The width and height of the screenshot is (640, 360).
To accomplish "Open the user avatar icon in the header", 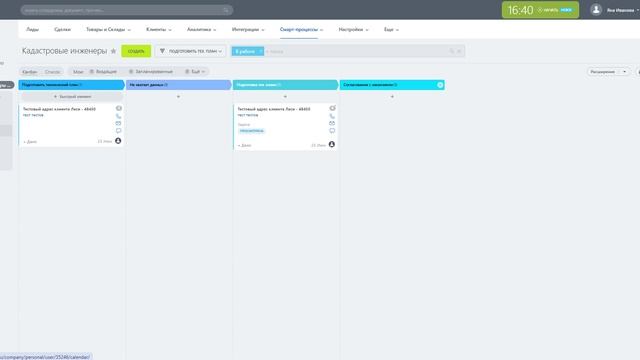I will [x=596, y=9].
